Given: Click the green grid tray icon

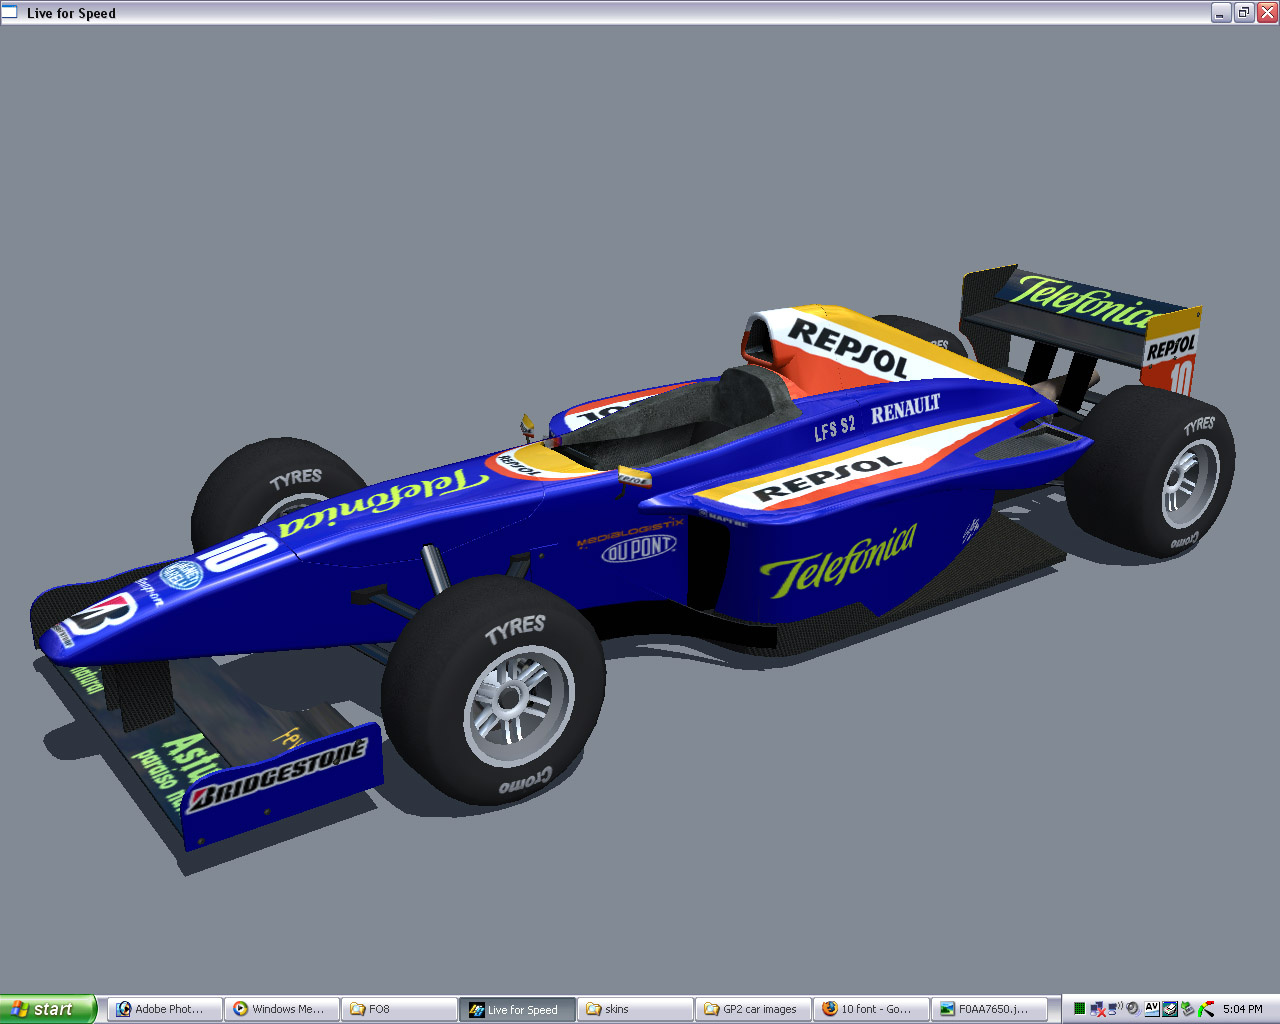Looking at the screenshot, I should coord(1079,1009).
